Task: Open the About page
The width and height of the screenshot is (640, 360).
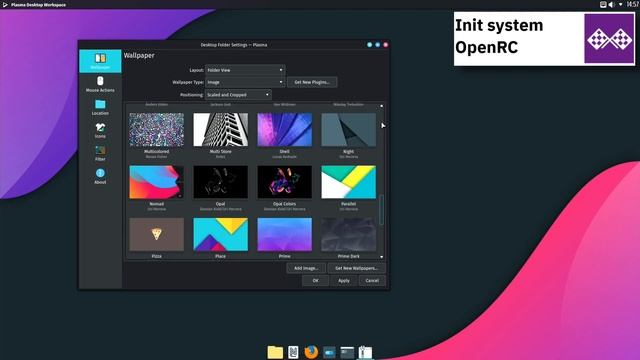Action: pyautogui.click(x=100, y=176)
